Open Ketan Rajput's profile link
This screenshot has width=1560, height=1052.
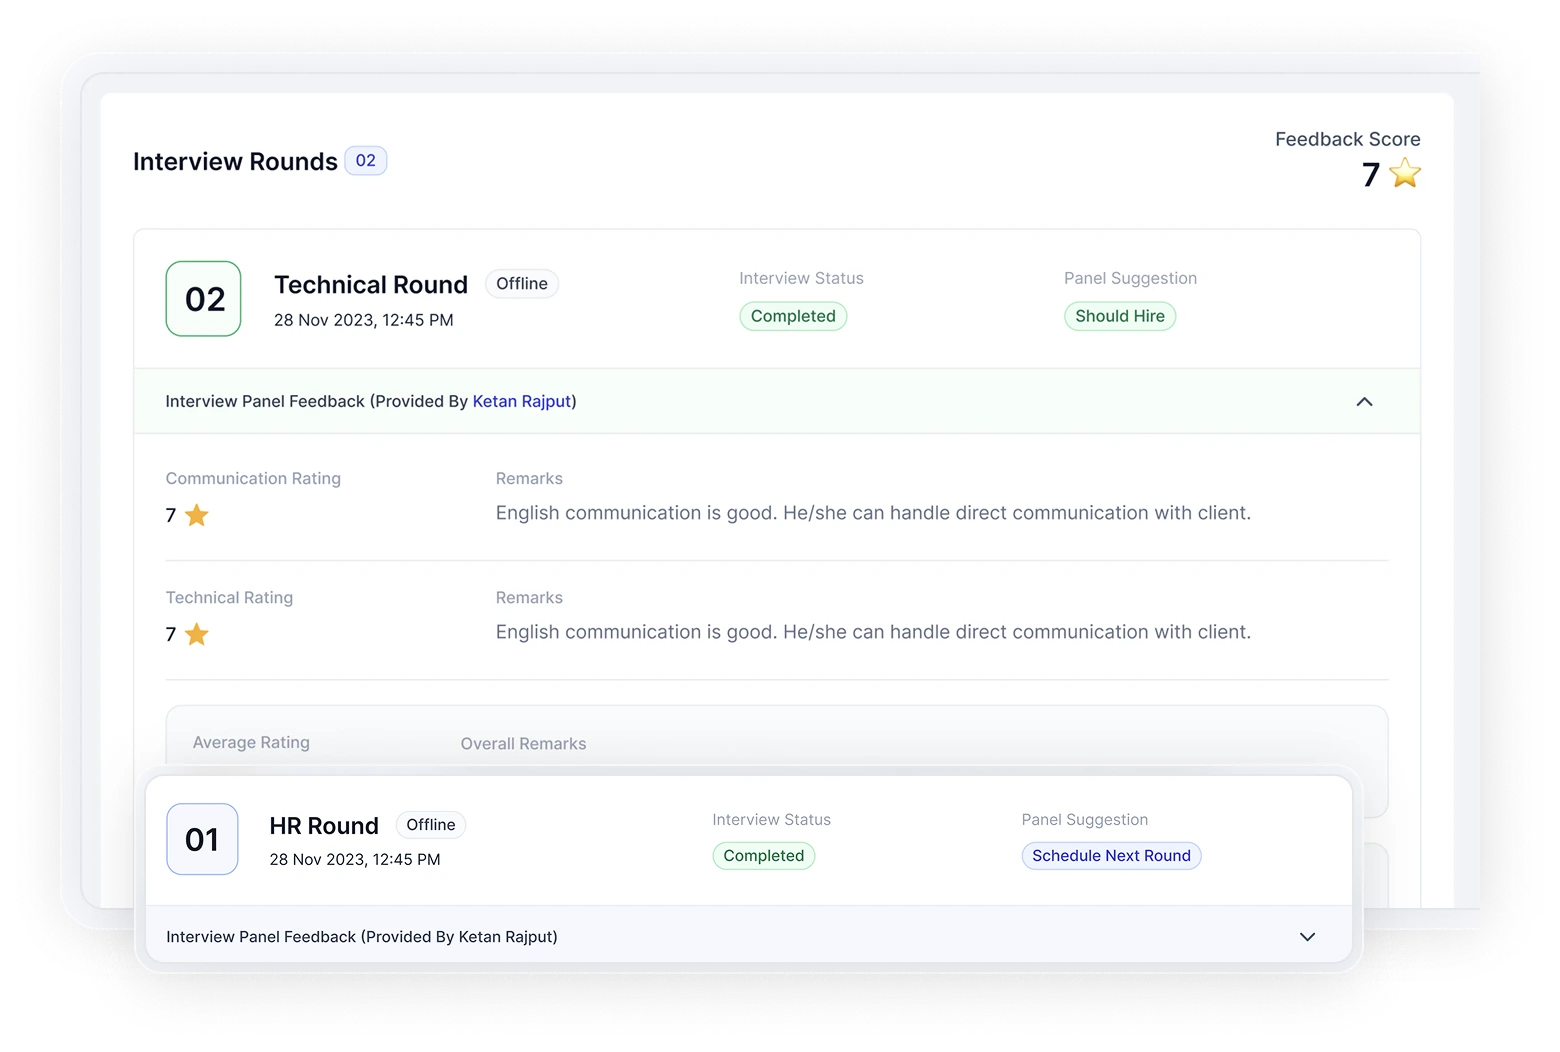pos(522,401)
